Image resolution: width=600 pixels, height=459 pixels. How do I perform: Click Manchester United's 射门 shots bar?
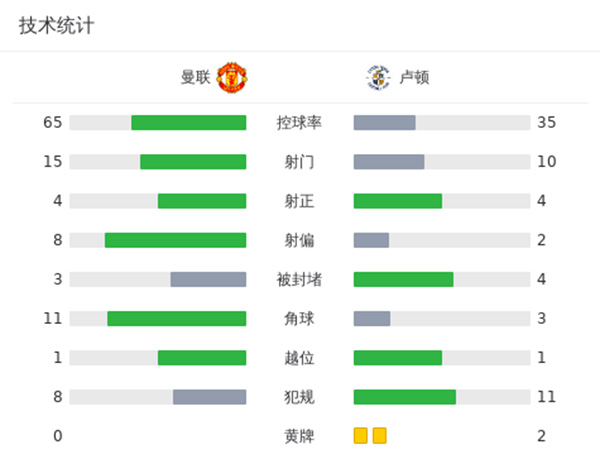pyautogui.click(x=193, y=162)
